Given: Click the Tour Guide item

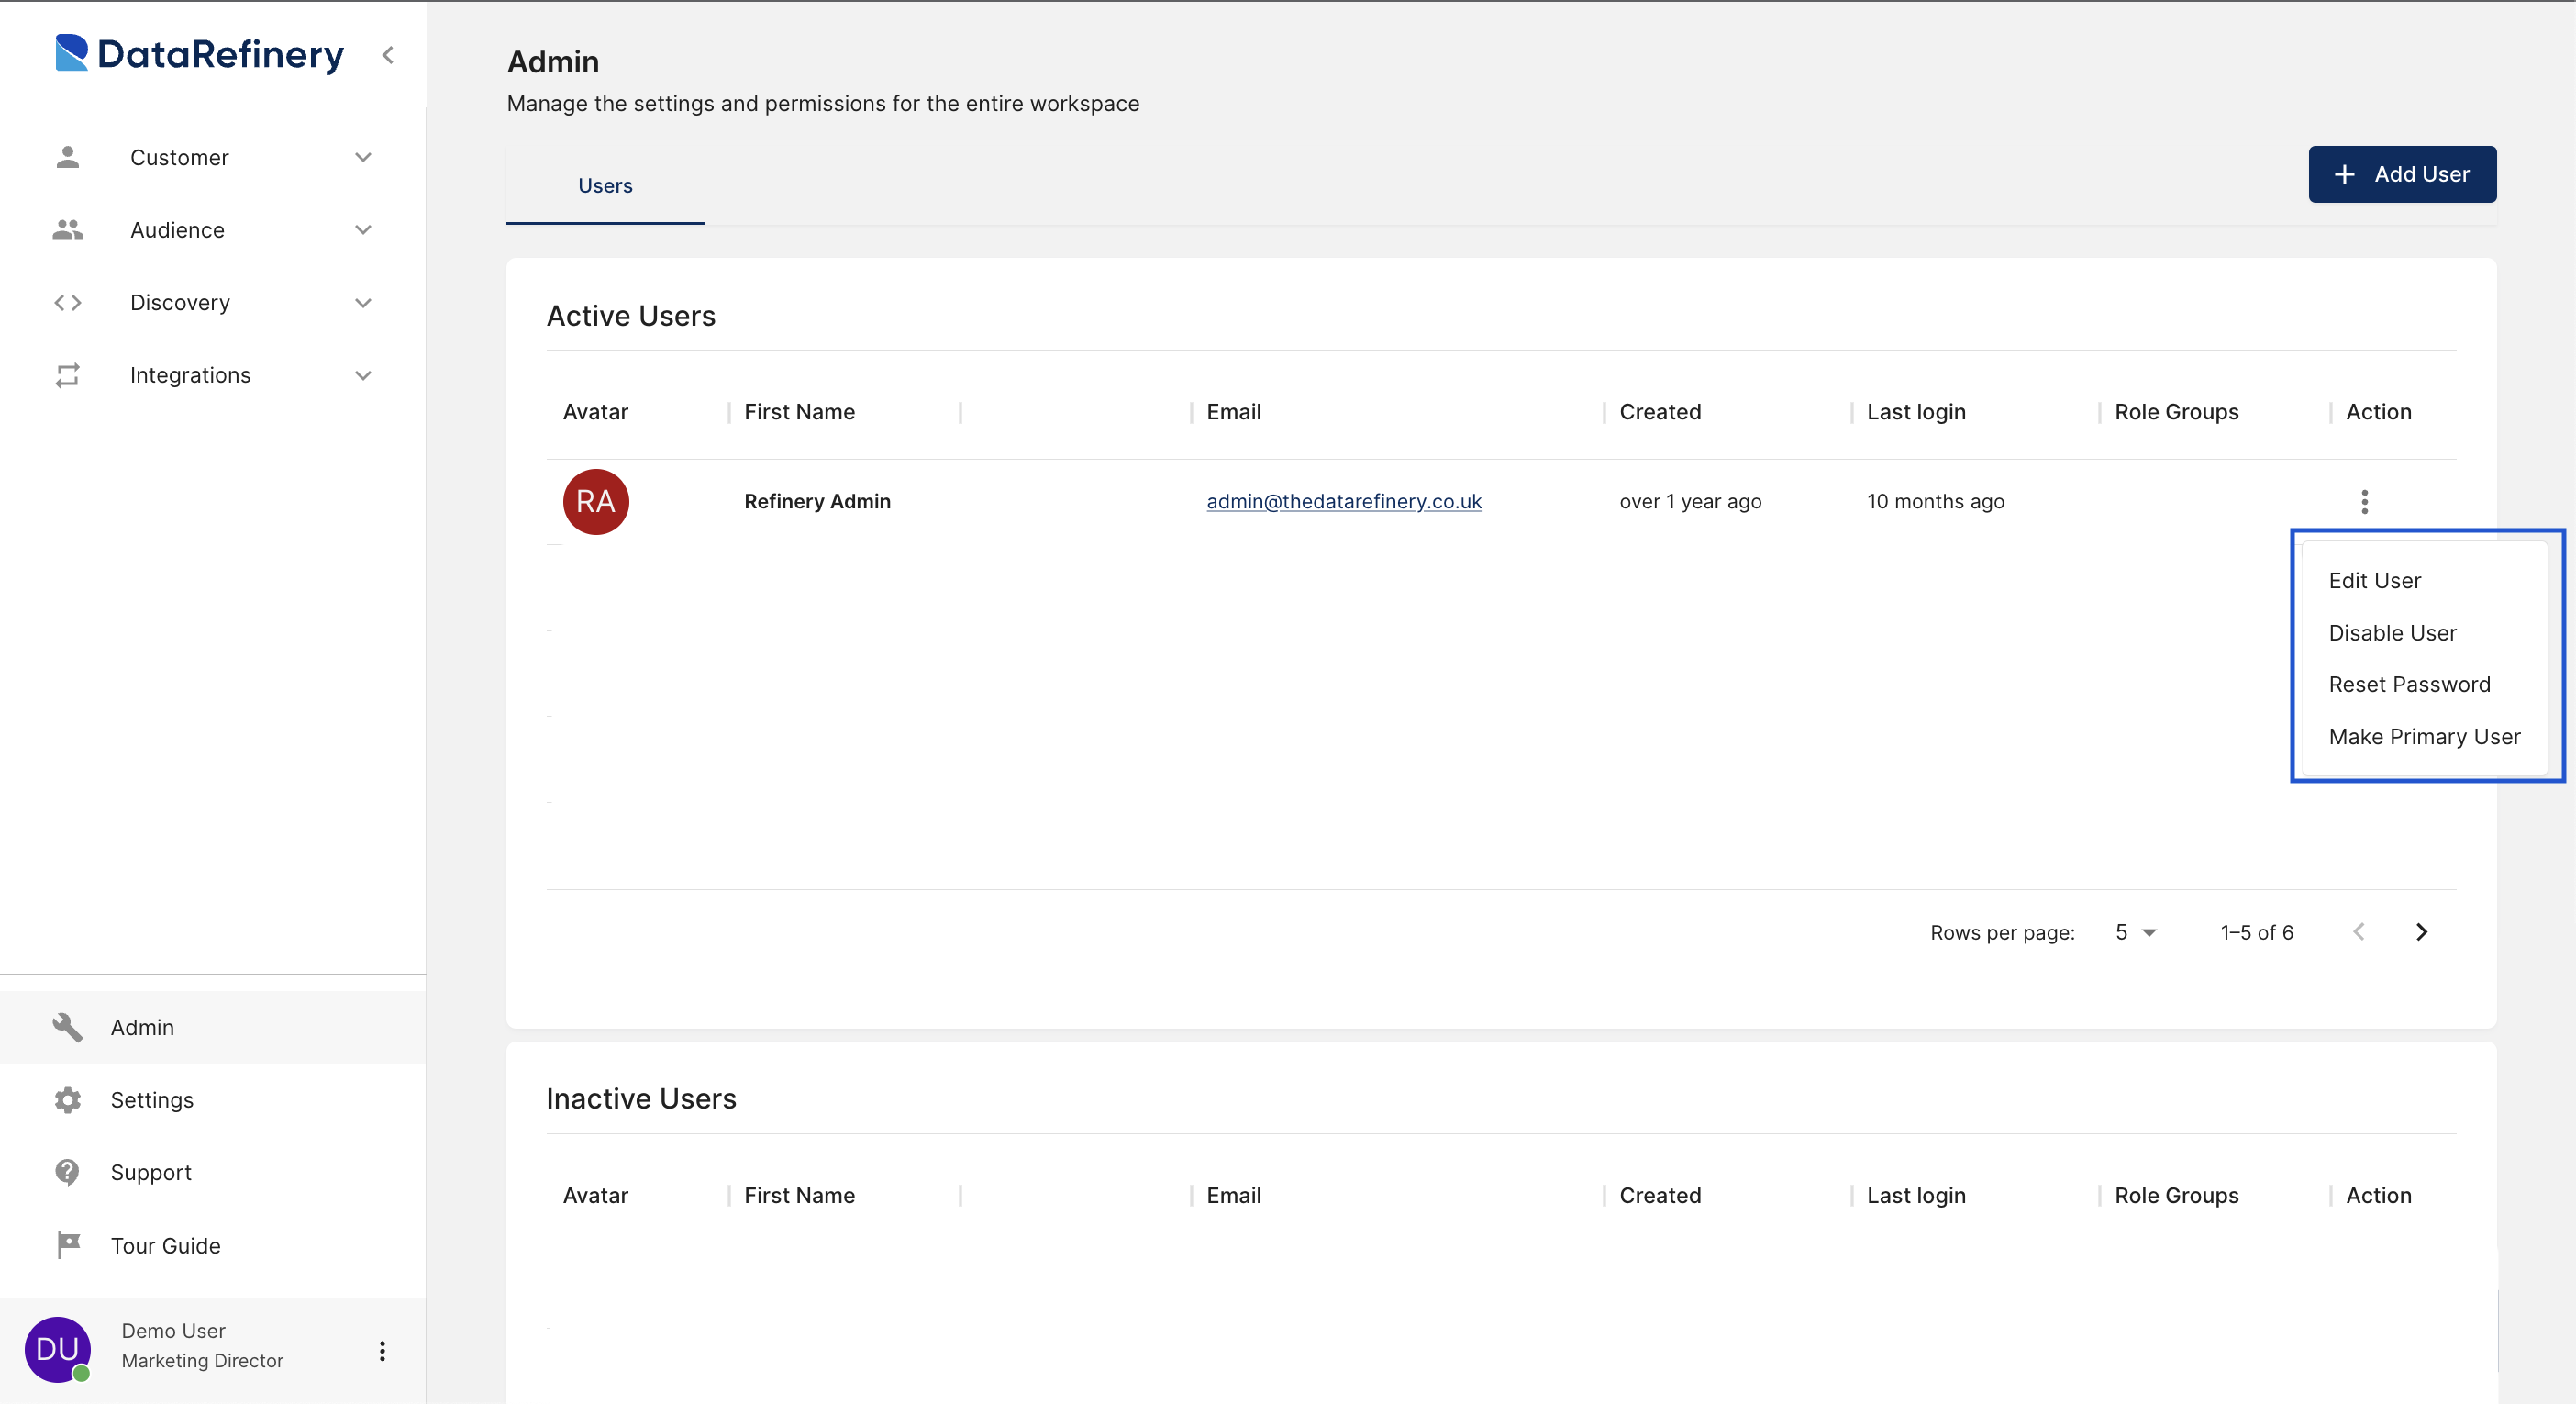Looking at the screenshot, I should click(x=166, y=1245).
